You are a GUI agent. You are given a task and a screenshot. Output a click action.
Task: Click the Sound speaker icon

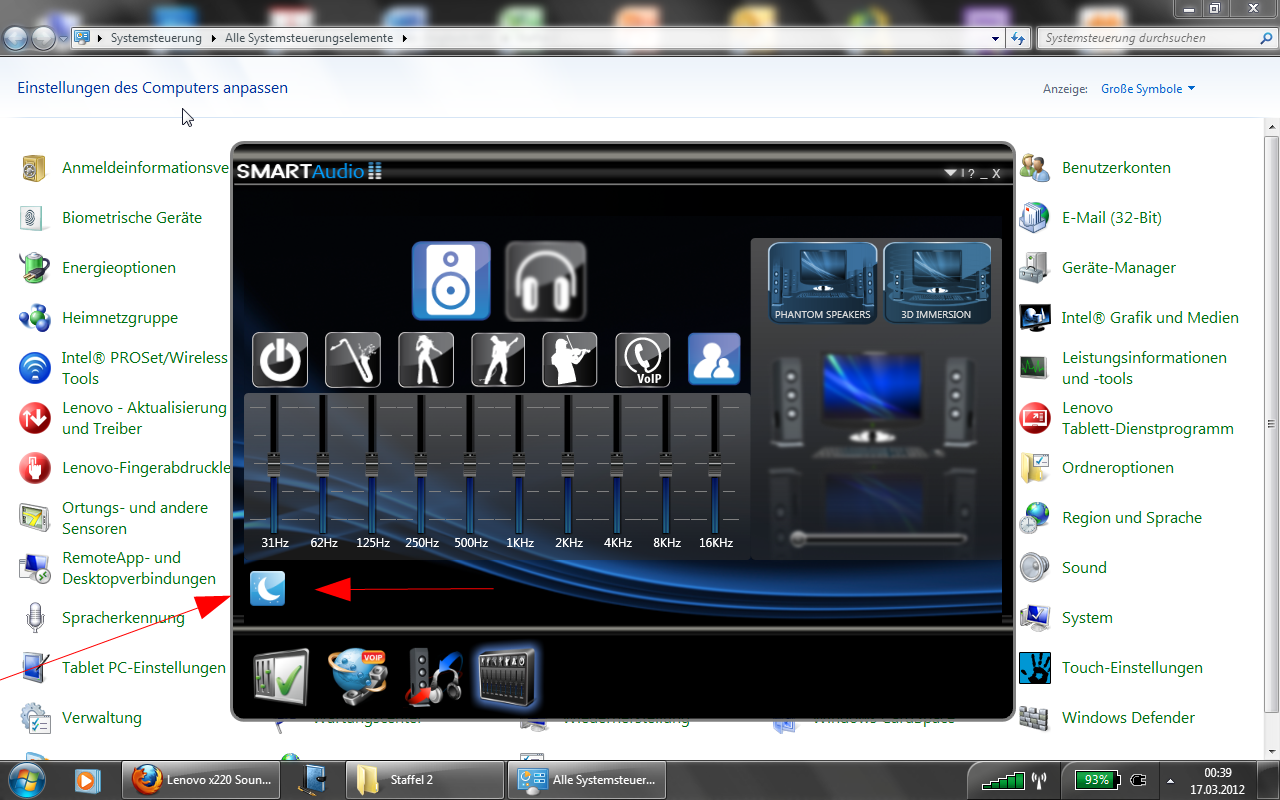[1034, 568]
